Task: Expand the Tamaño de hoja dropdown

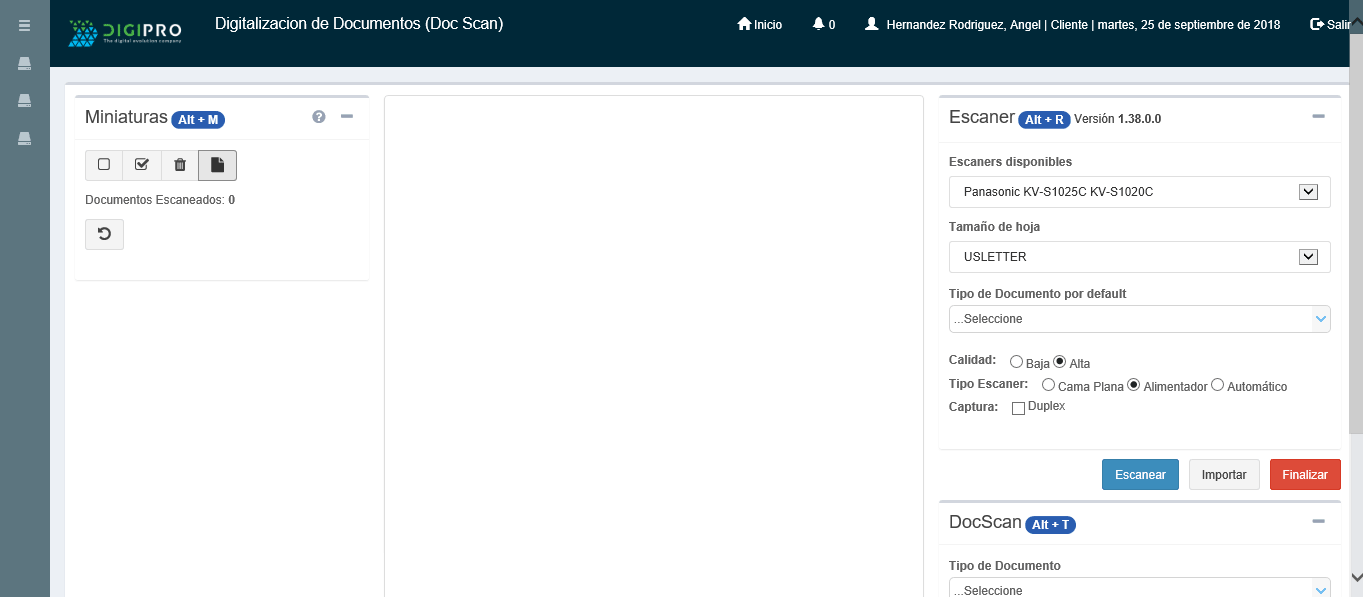Action: coord(1139,257)
